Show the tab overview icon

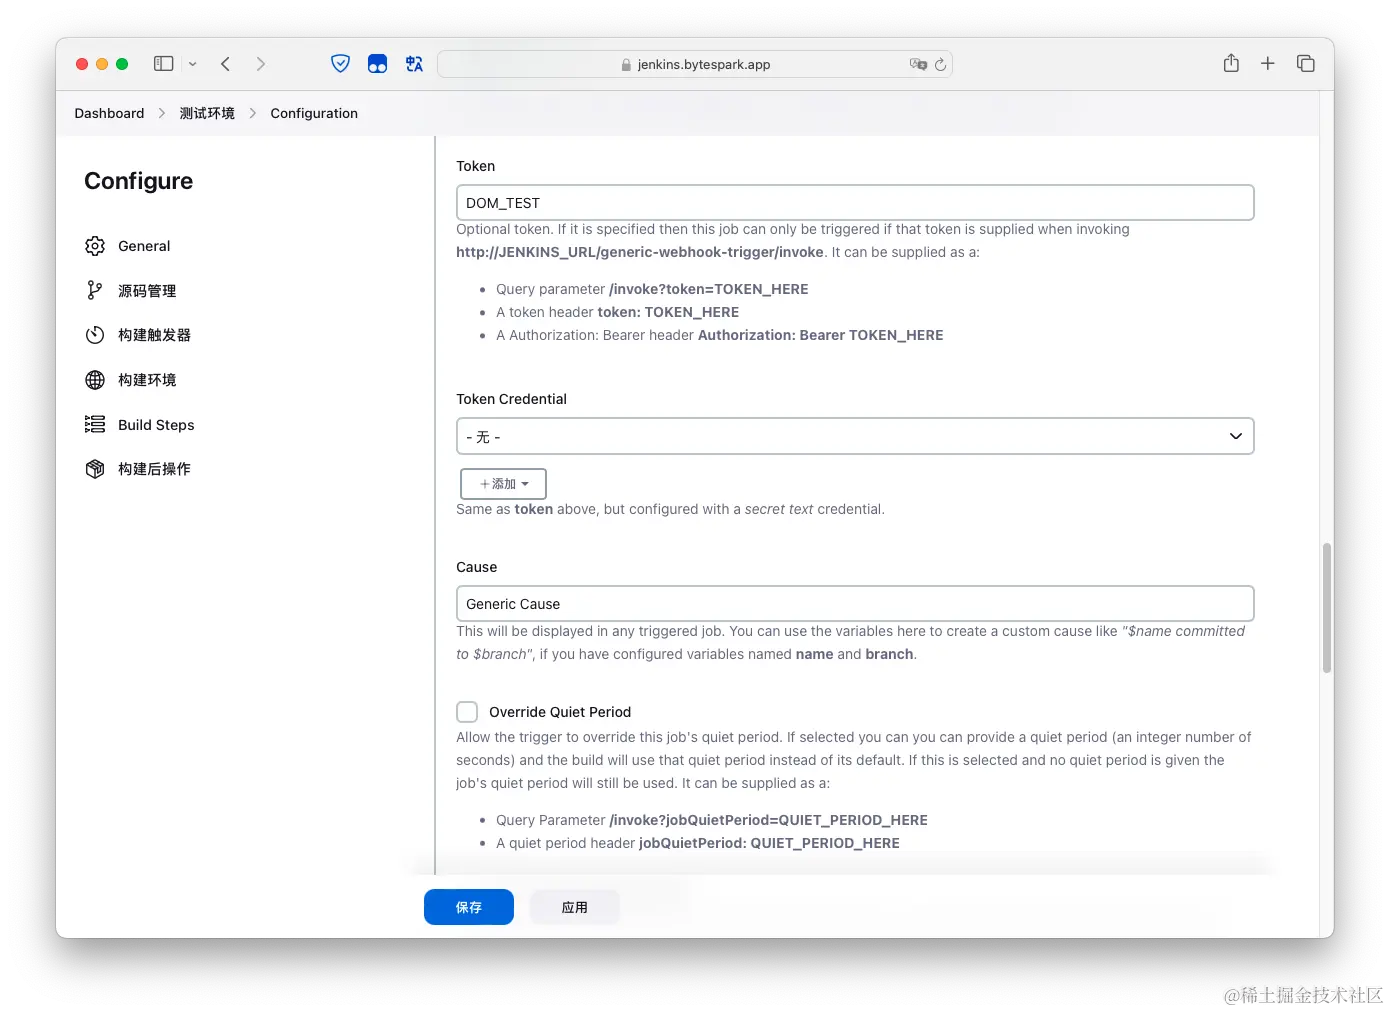point(1306,64)
